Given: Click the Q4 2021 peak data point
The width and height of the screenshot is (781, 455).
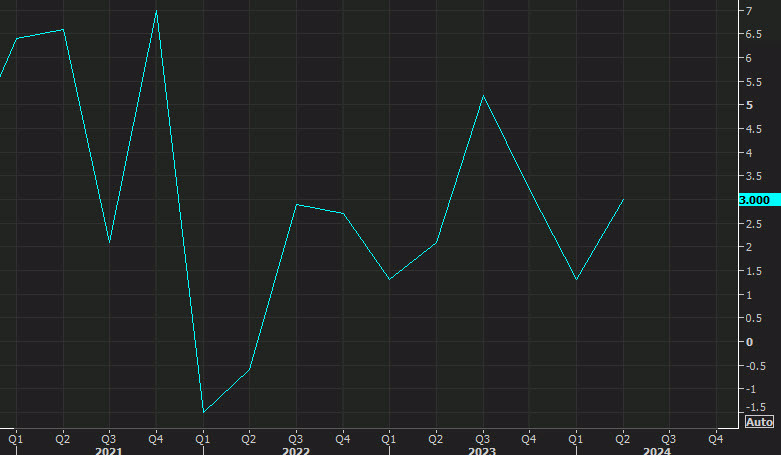Looking at the screenshot, I should coord(156,11).
